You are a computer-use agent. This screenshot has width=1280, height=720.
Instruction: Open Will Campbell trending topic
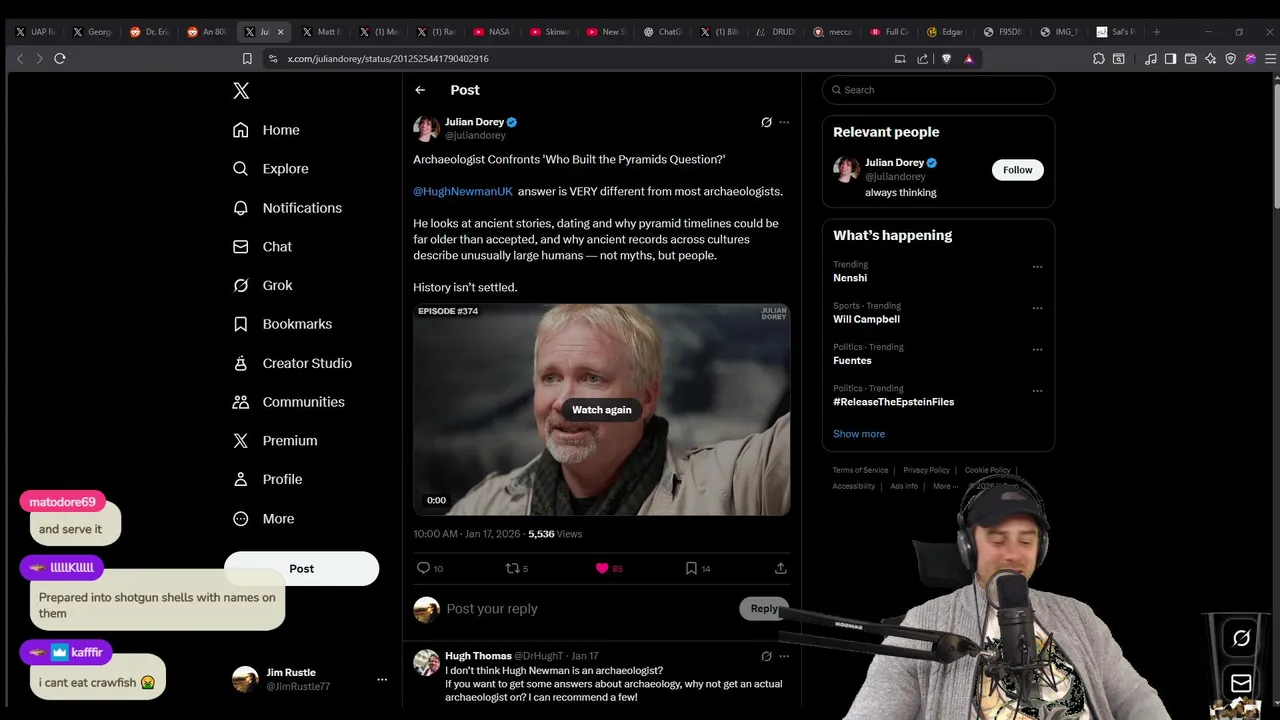click(866, 319)
